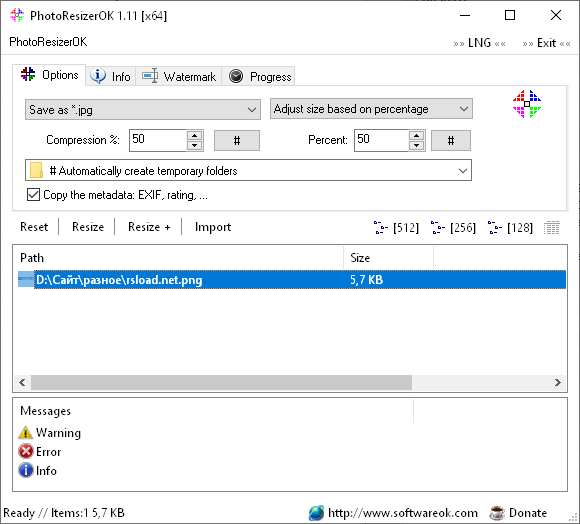This screenshot has height=524, width=580.
Task: Select the Options tab
Action: (49, 75)
